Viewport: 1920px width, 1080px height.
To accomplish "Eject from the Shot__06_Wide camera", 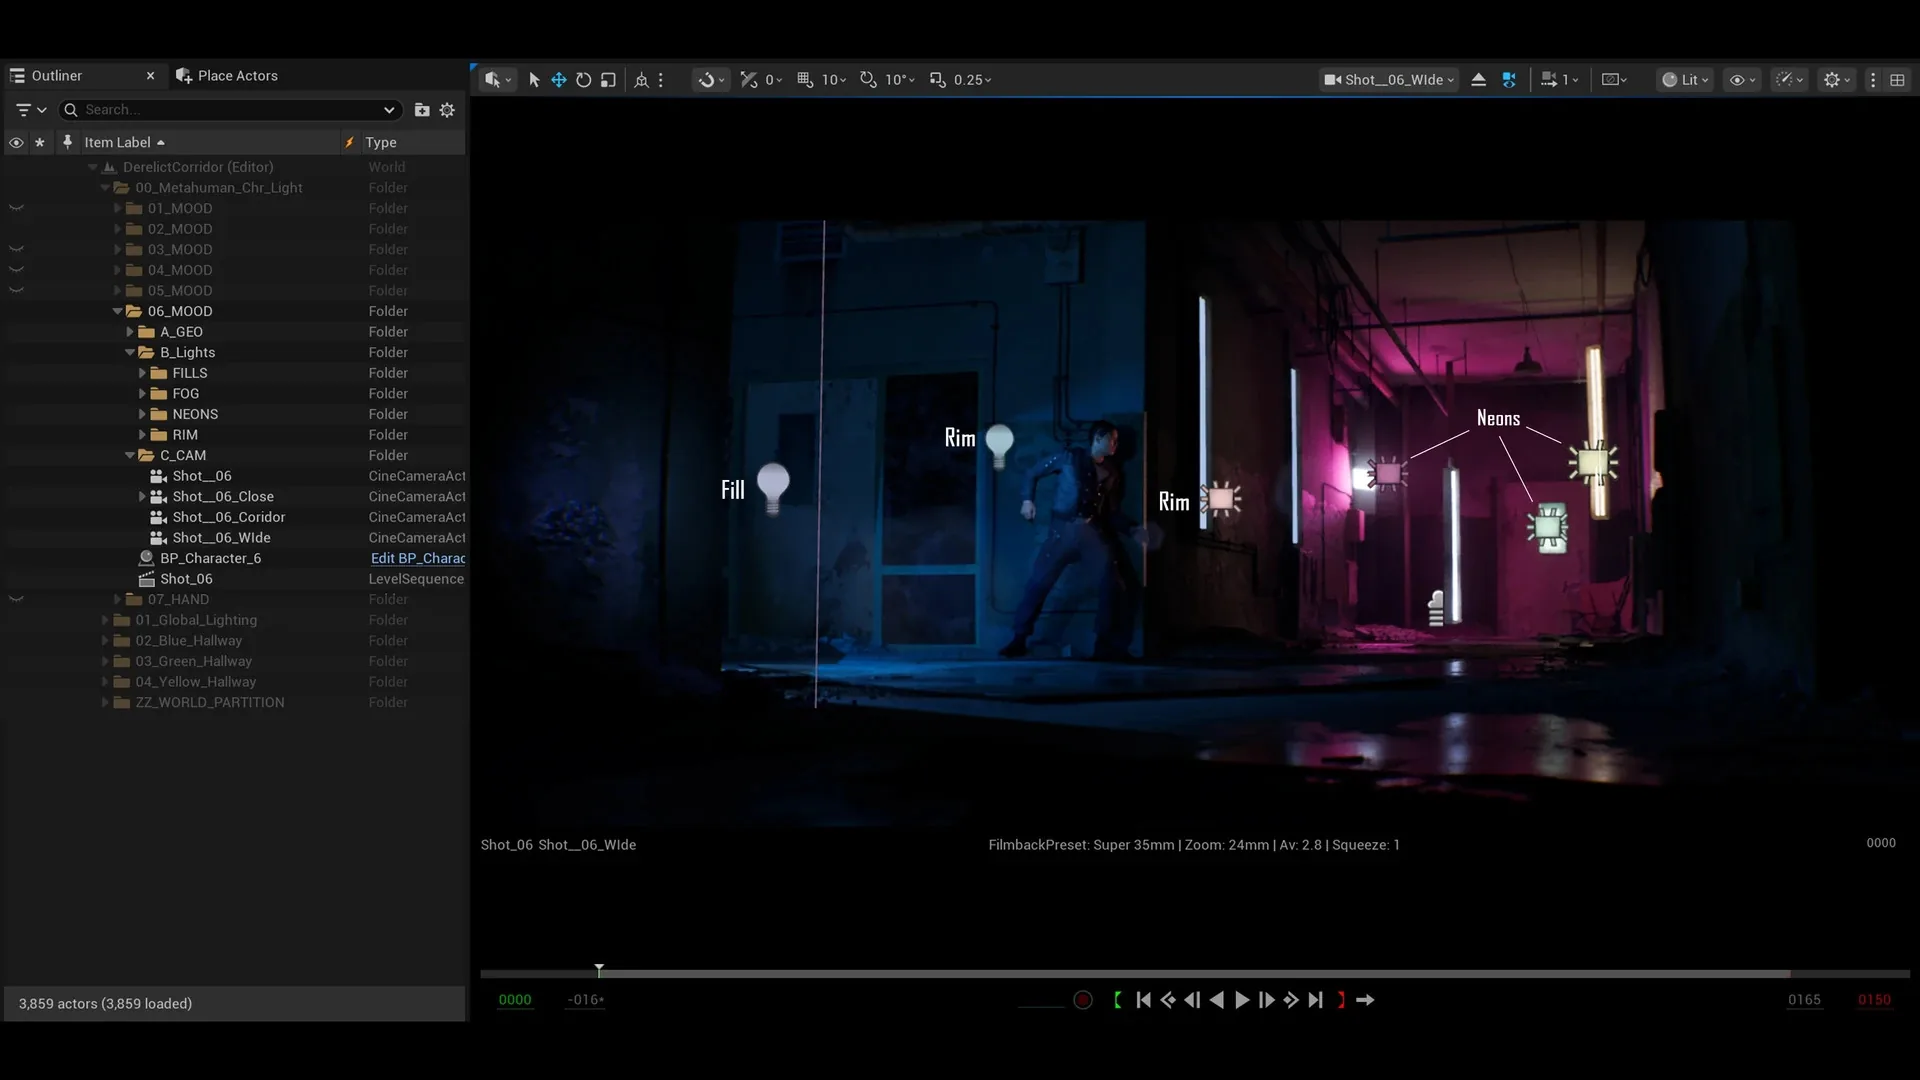I will pos(1478,80).
